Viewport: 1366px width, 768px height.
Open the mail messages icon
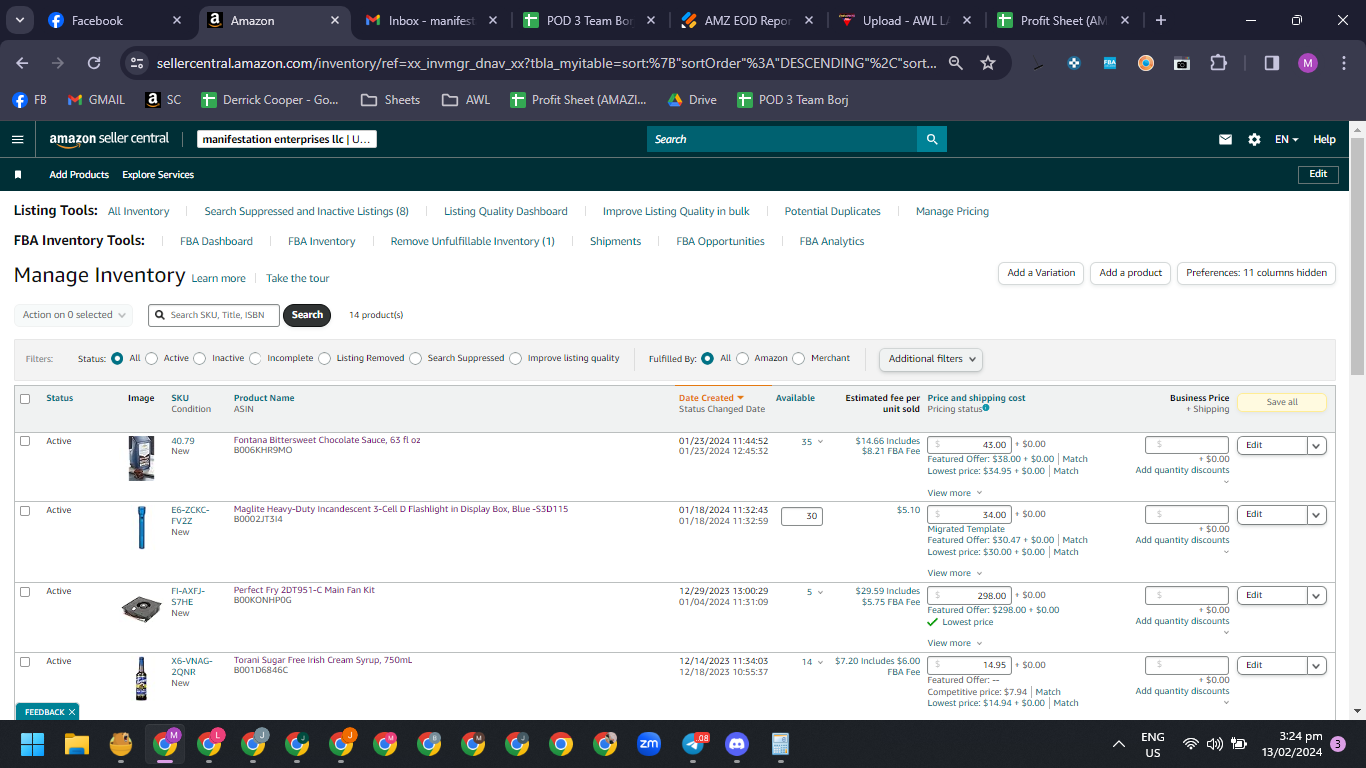(x=1225, y=140)
